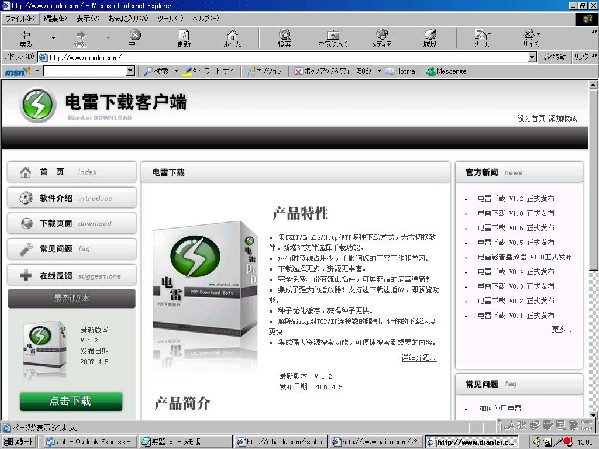Expand the Back button history arrow
Viewport: 599px width, 449px height.
point(53,38)
